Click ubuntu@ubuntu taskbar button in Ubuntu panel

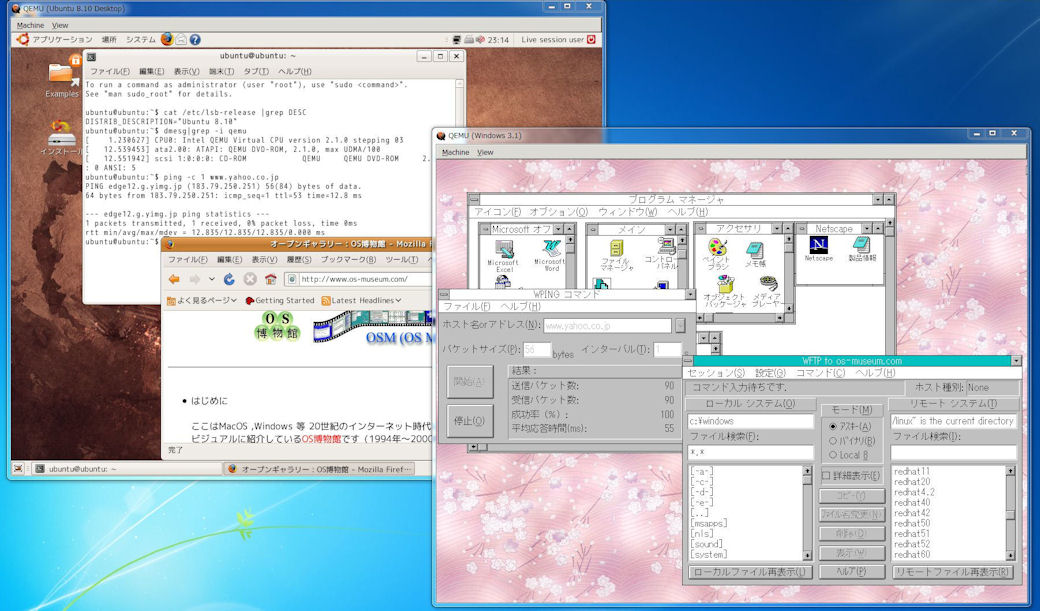(127, 468)
